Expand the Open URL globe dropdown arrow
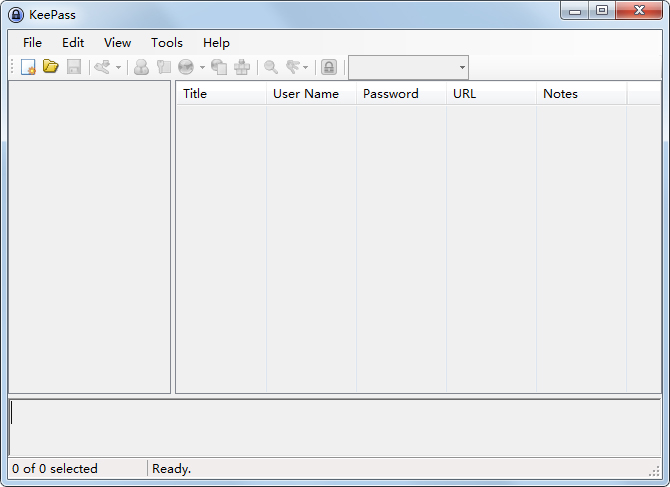This screenshot has width=670, height=487. click(x=202, y=67)
